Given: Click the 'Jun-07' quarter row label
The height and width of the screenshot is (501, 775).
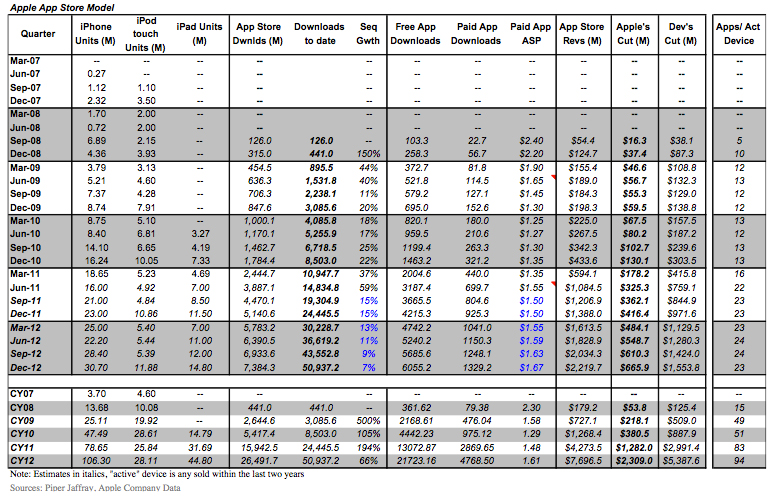Looking at the screenshot, I should (25, 74).
